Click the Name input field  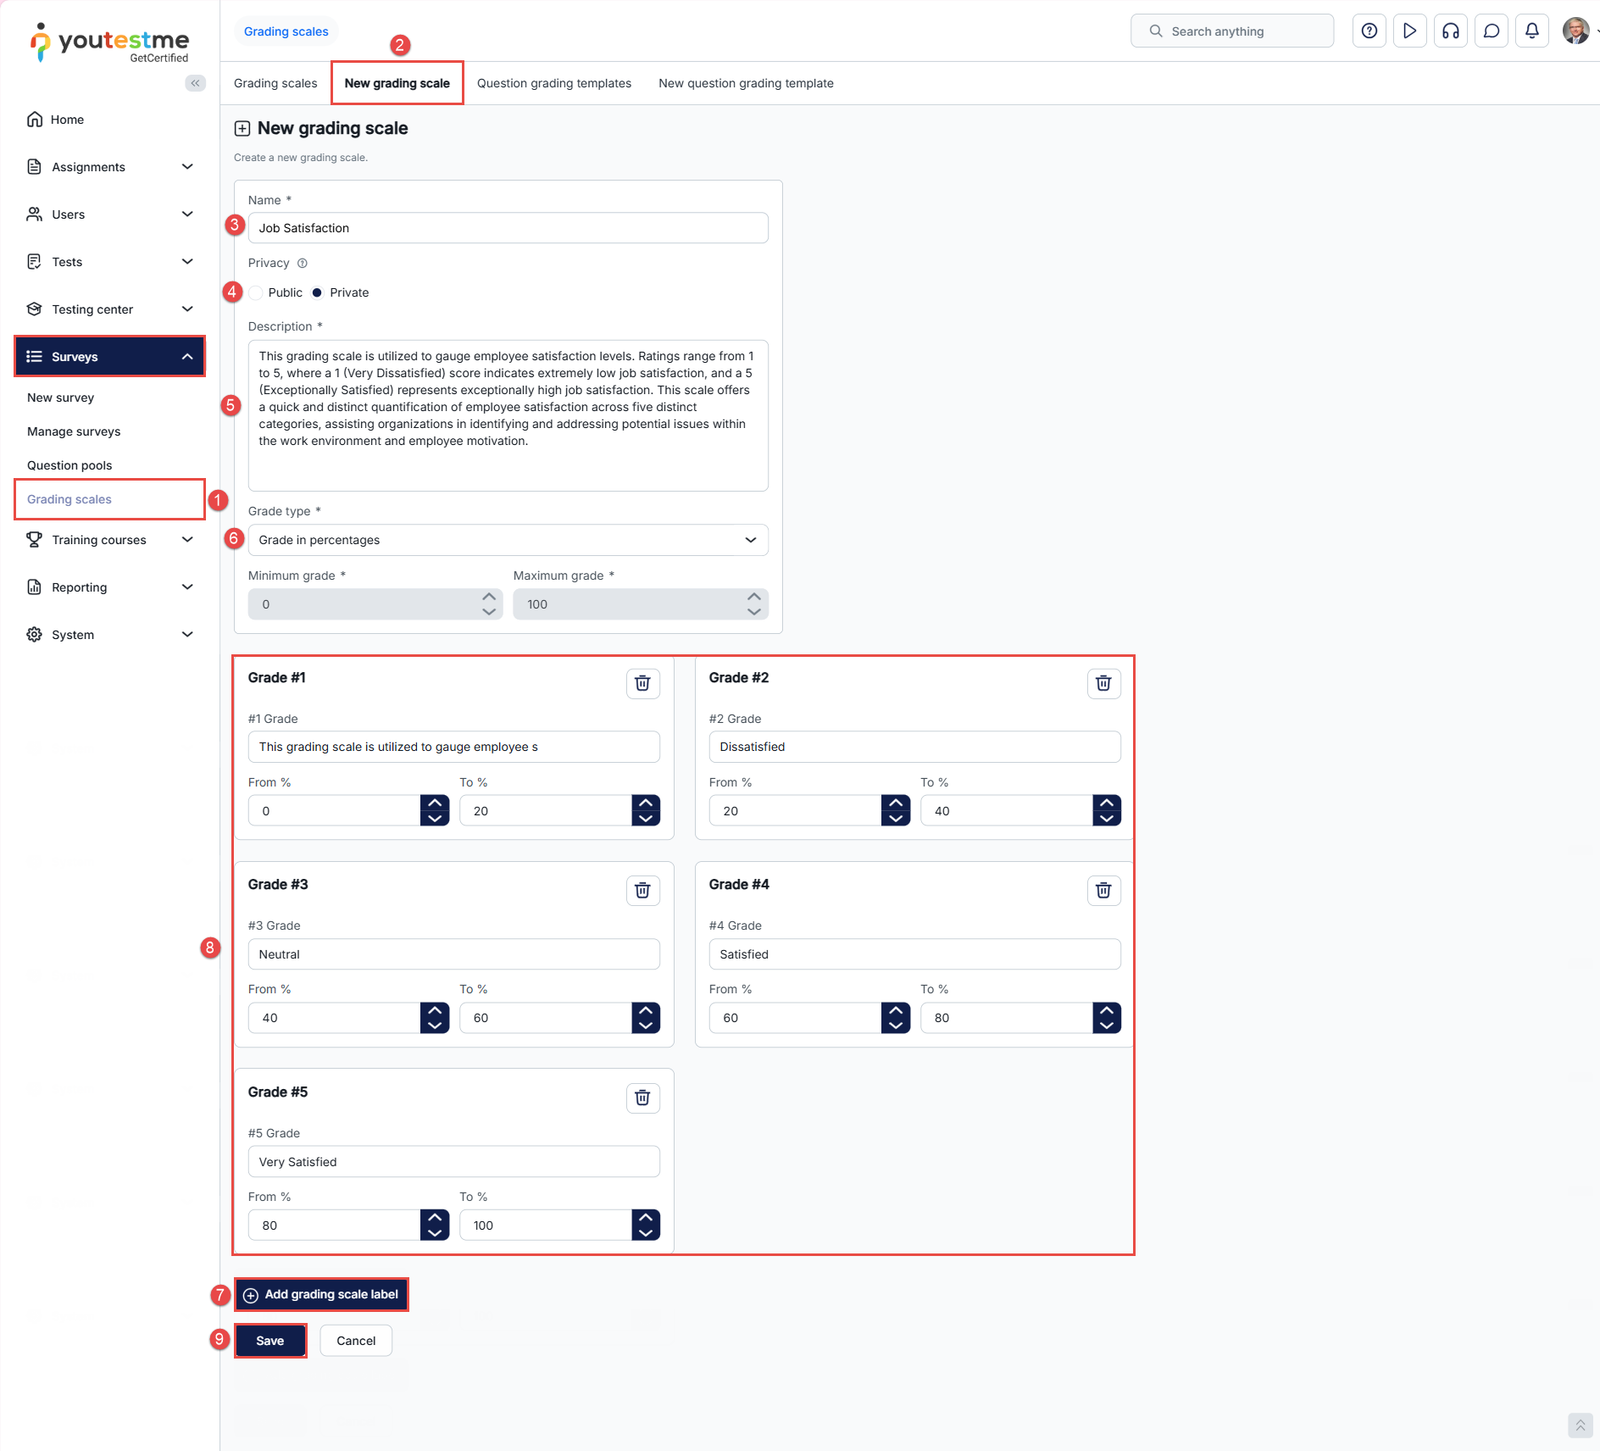[x=507, y=228]
